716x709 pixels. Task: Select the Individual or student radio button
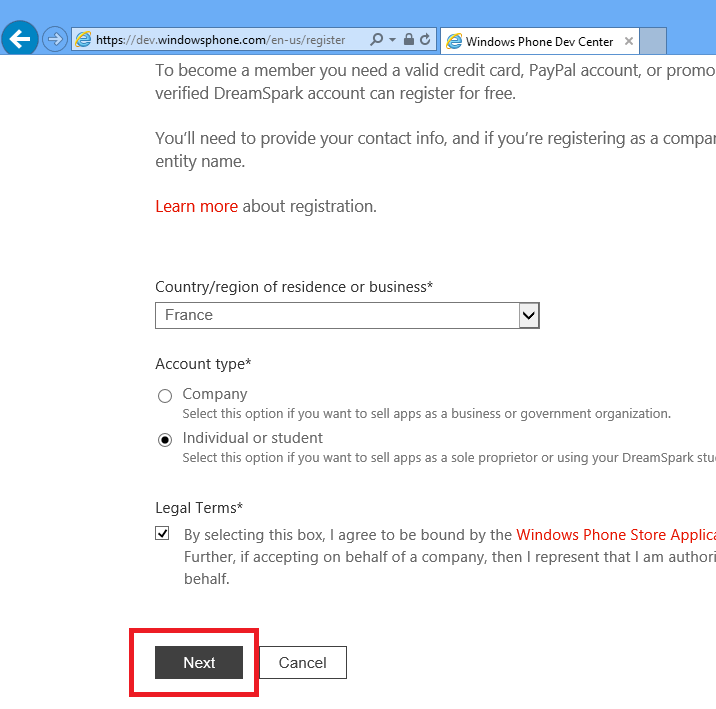click(165, 440)
